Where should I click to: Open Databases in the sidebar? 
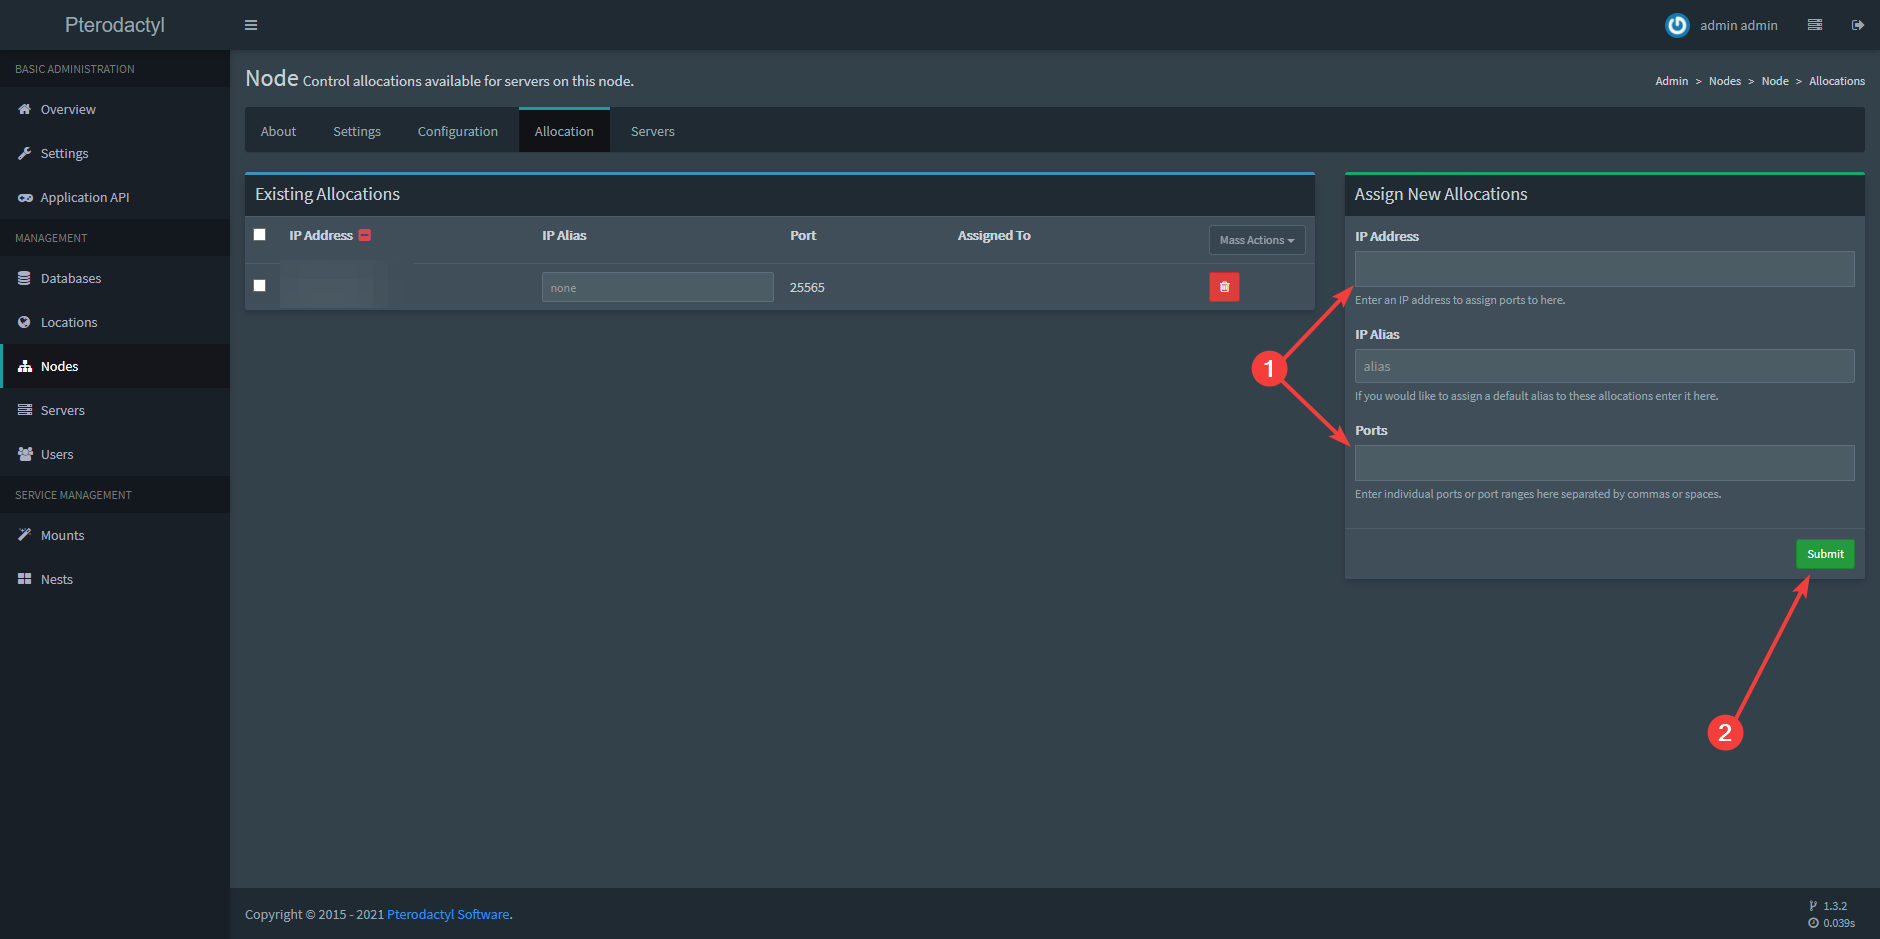pyautogui.click(x=115, y=278)
